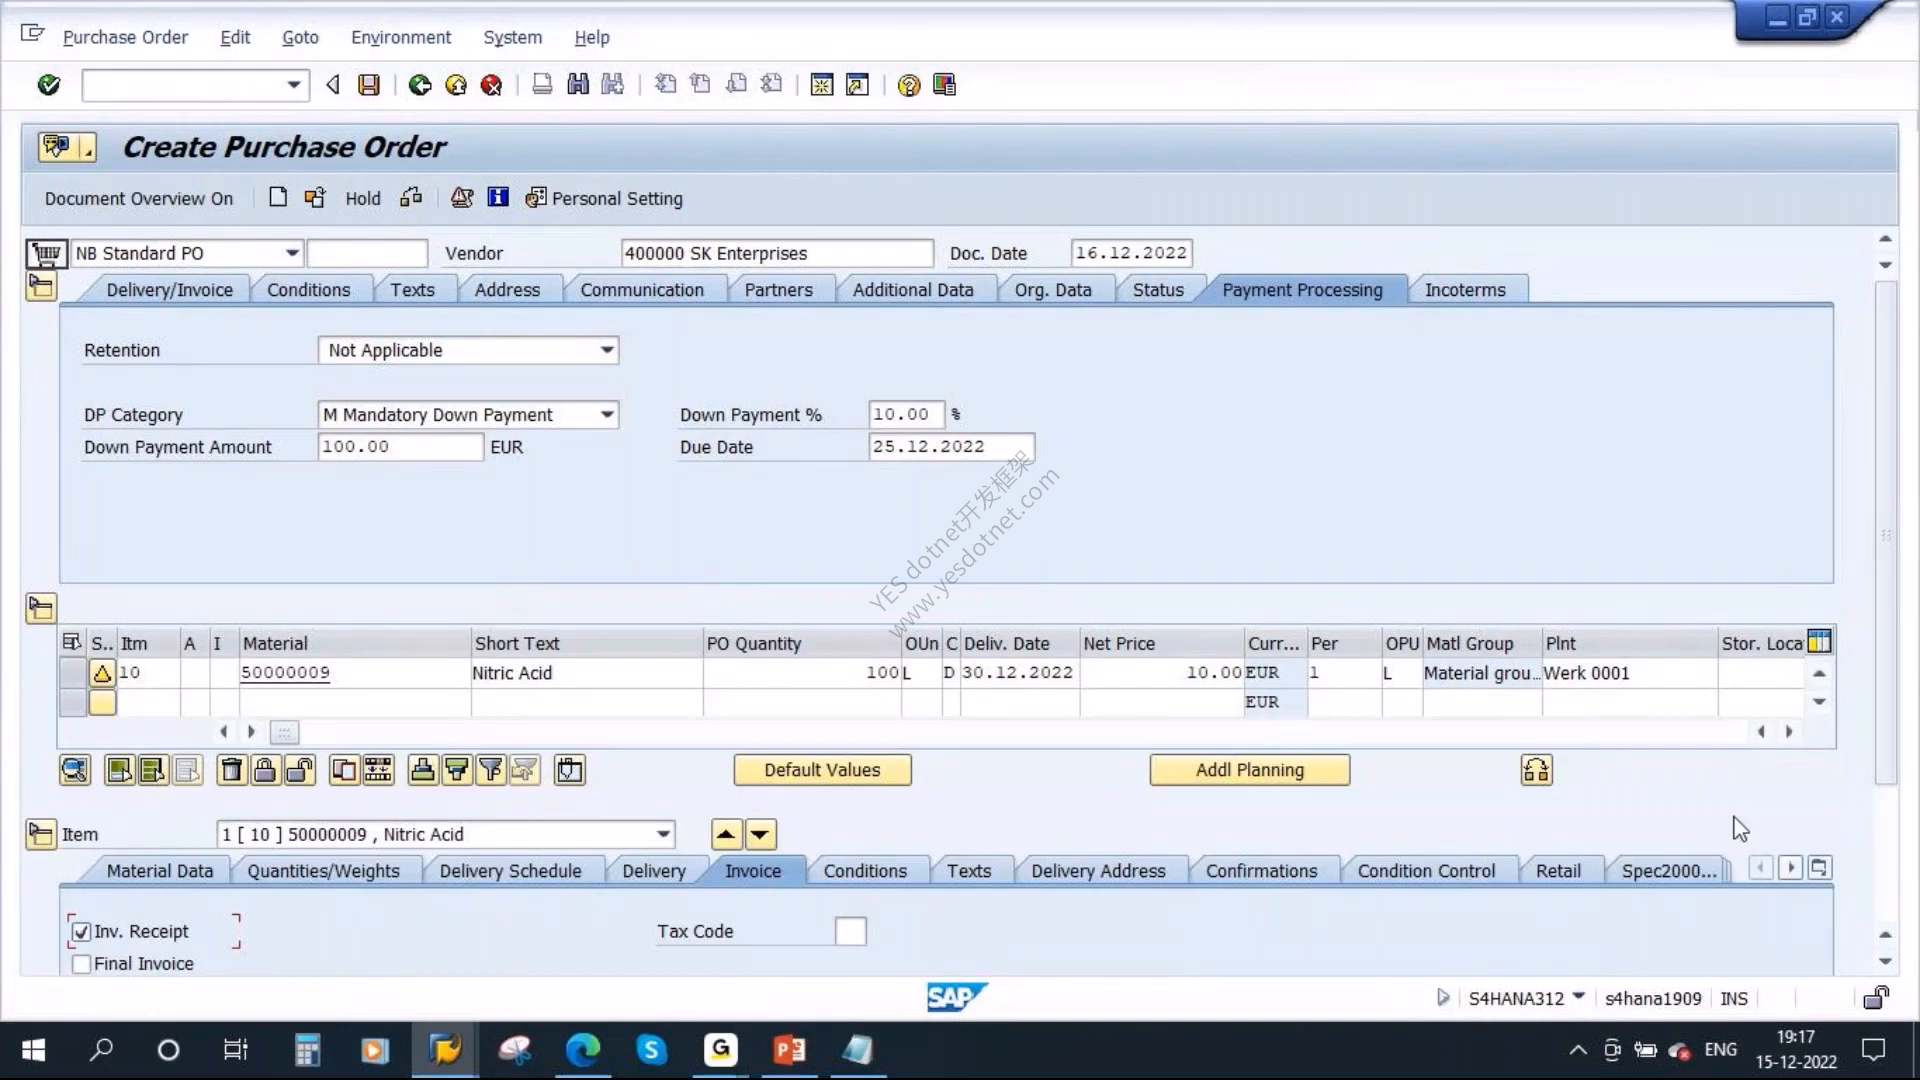Open the Delivery Schedule item tab
This screenshot has height=1080, width=1920.
coord(510,871)
